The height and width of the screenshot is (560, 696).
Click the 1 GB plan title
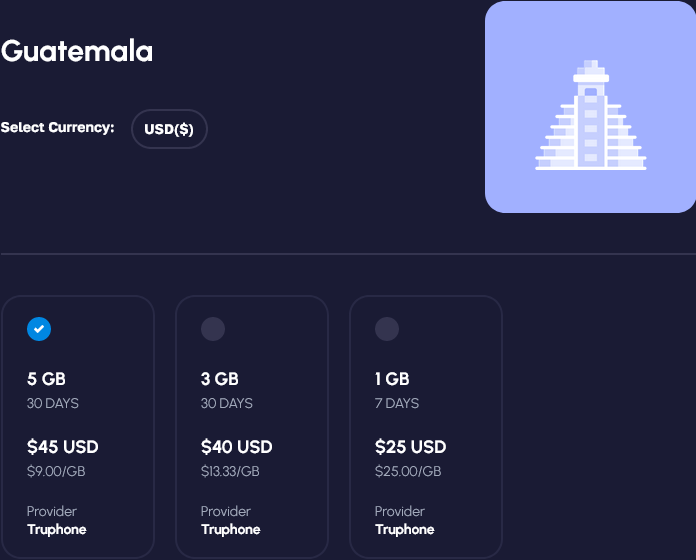point(392,379)
